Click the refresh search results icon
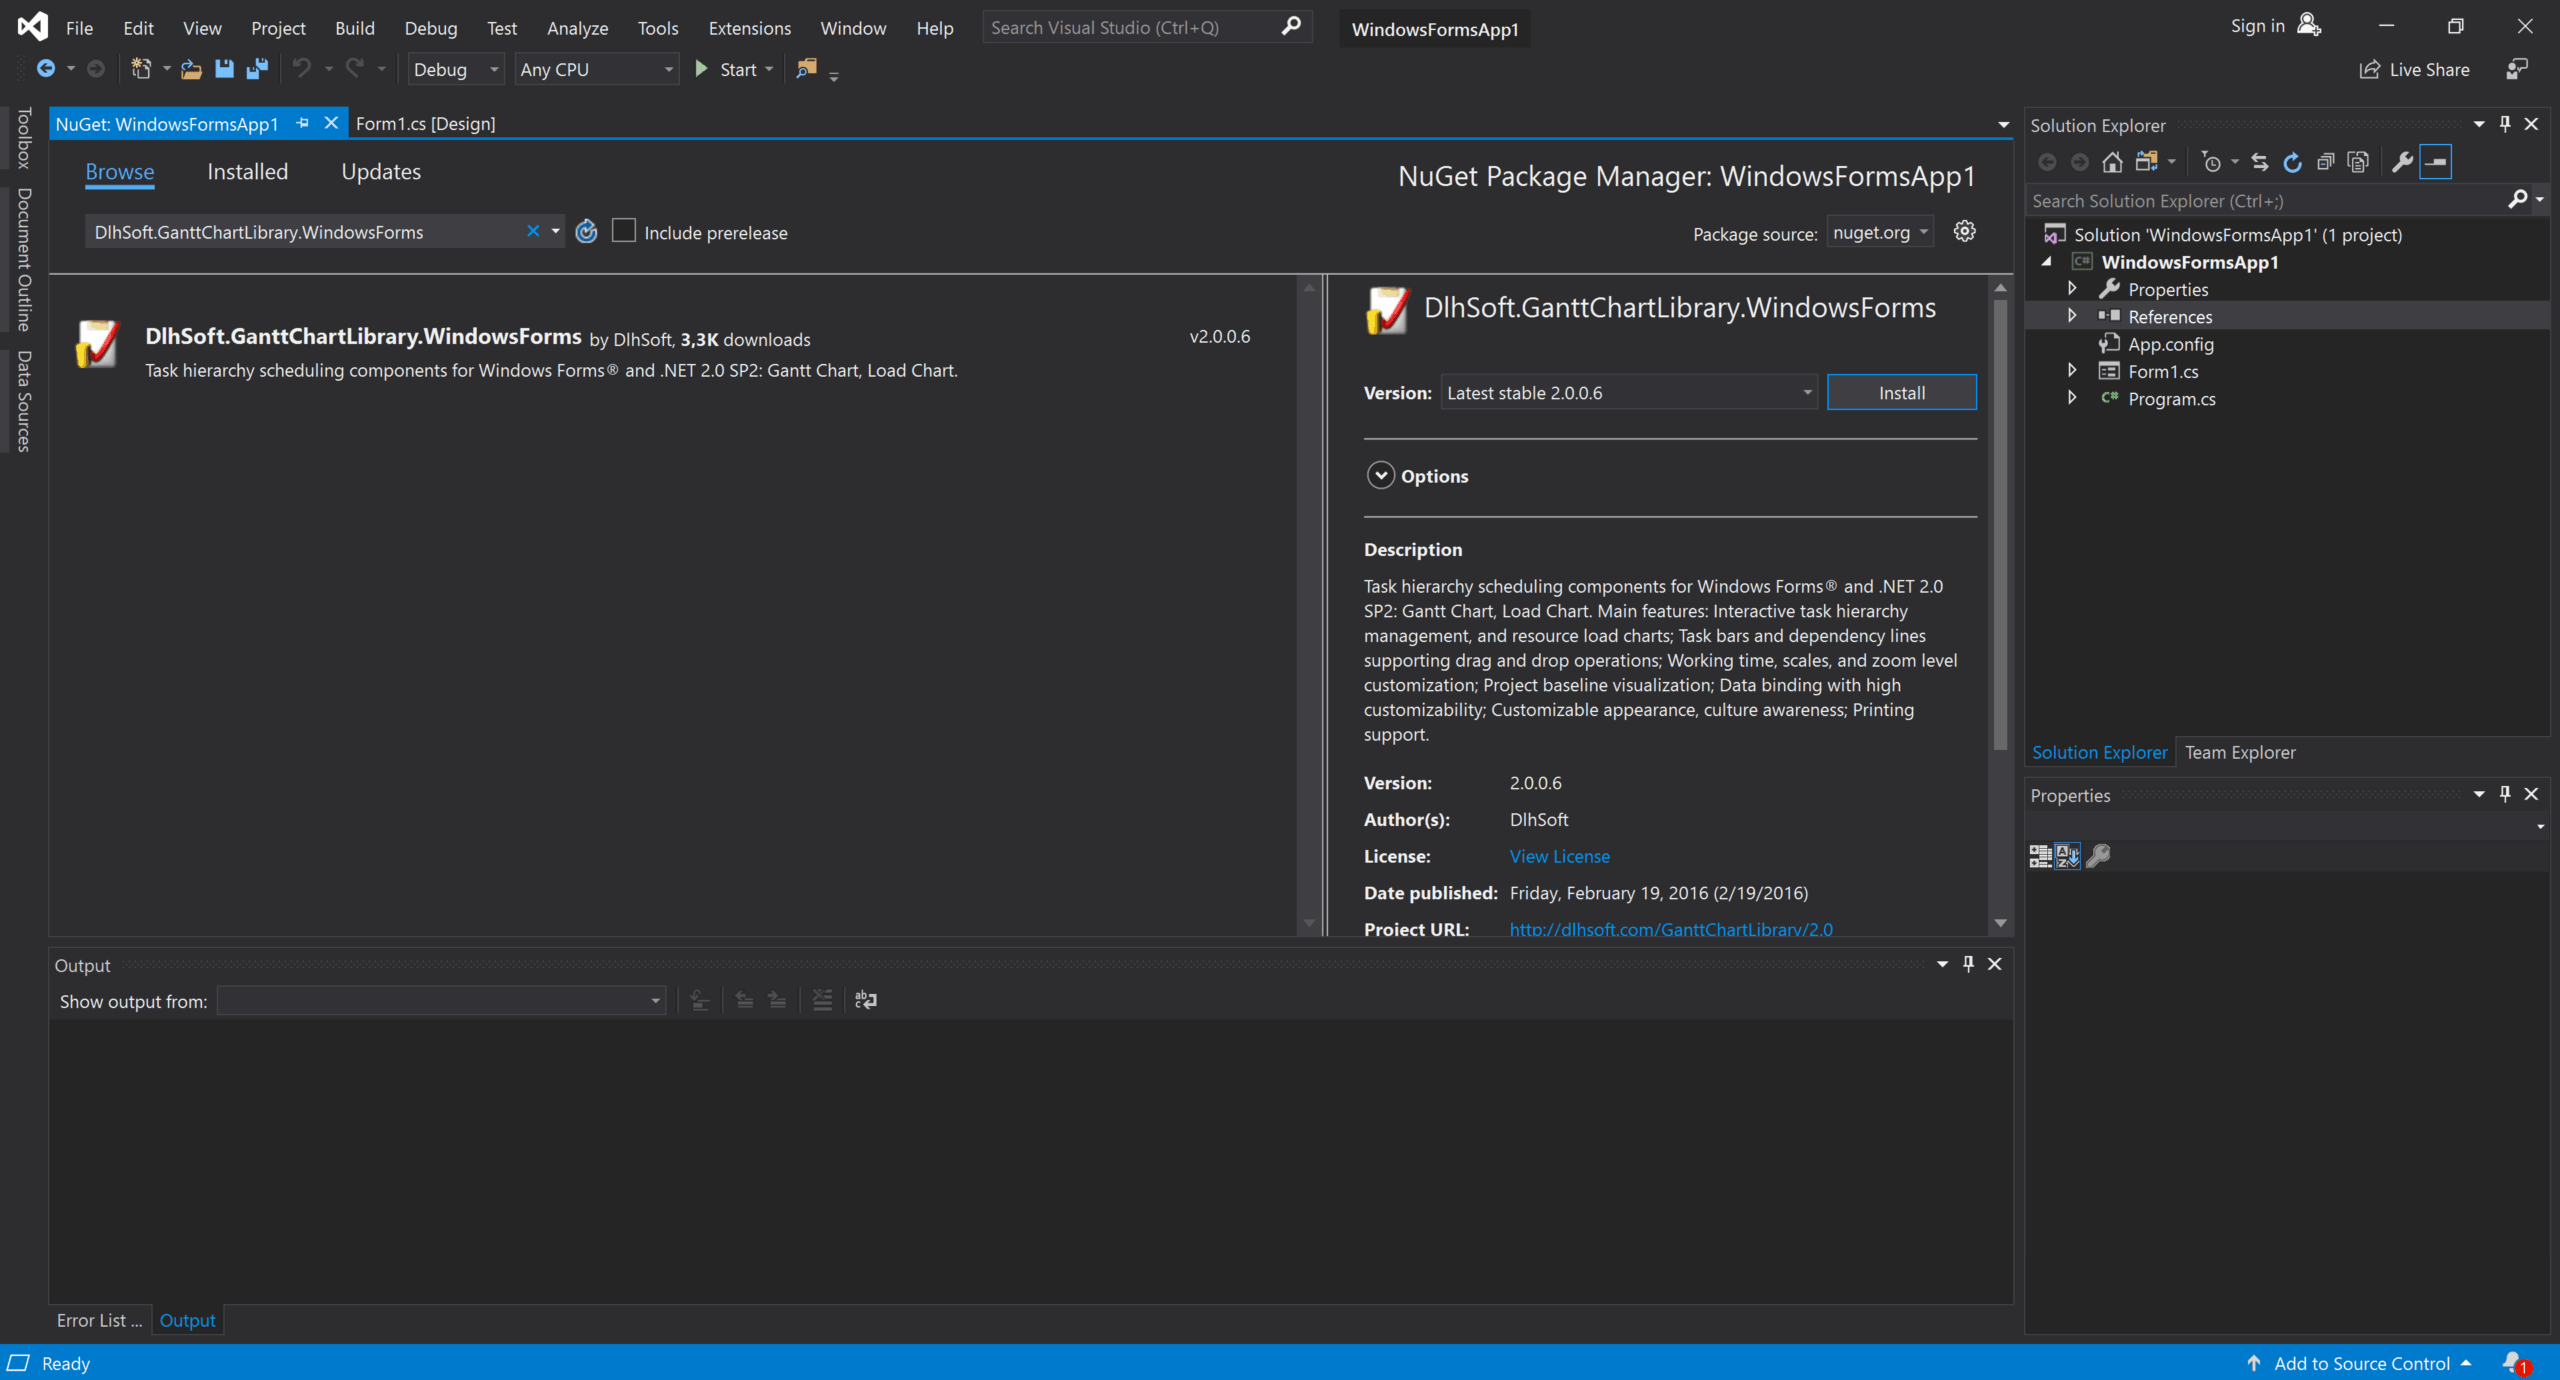 [x=586, y=232]
